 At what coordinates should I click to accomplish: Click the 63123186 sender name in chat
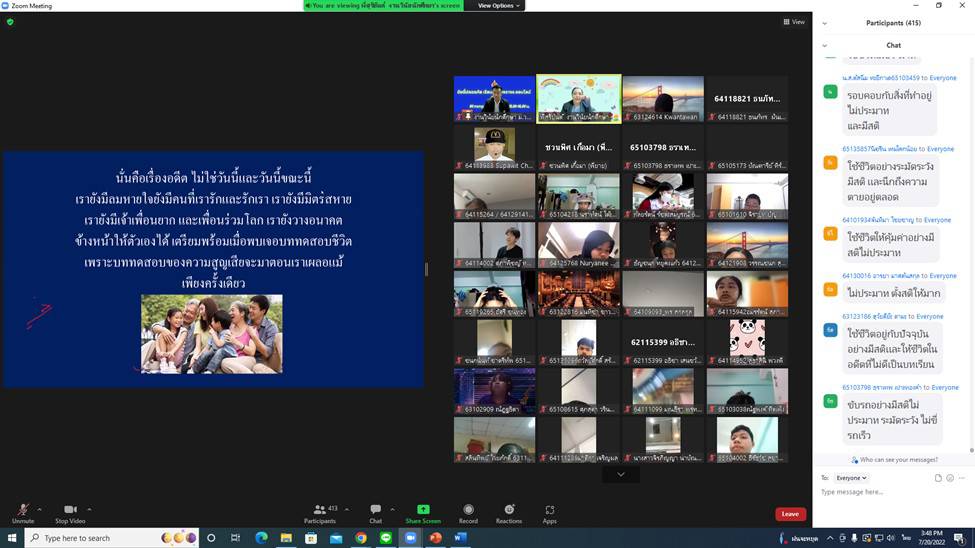[x=874, y=317]
